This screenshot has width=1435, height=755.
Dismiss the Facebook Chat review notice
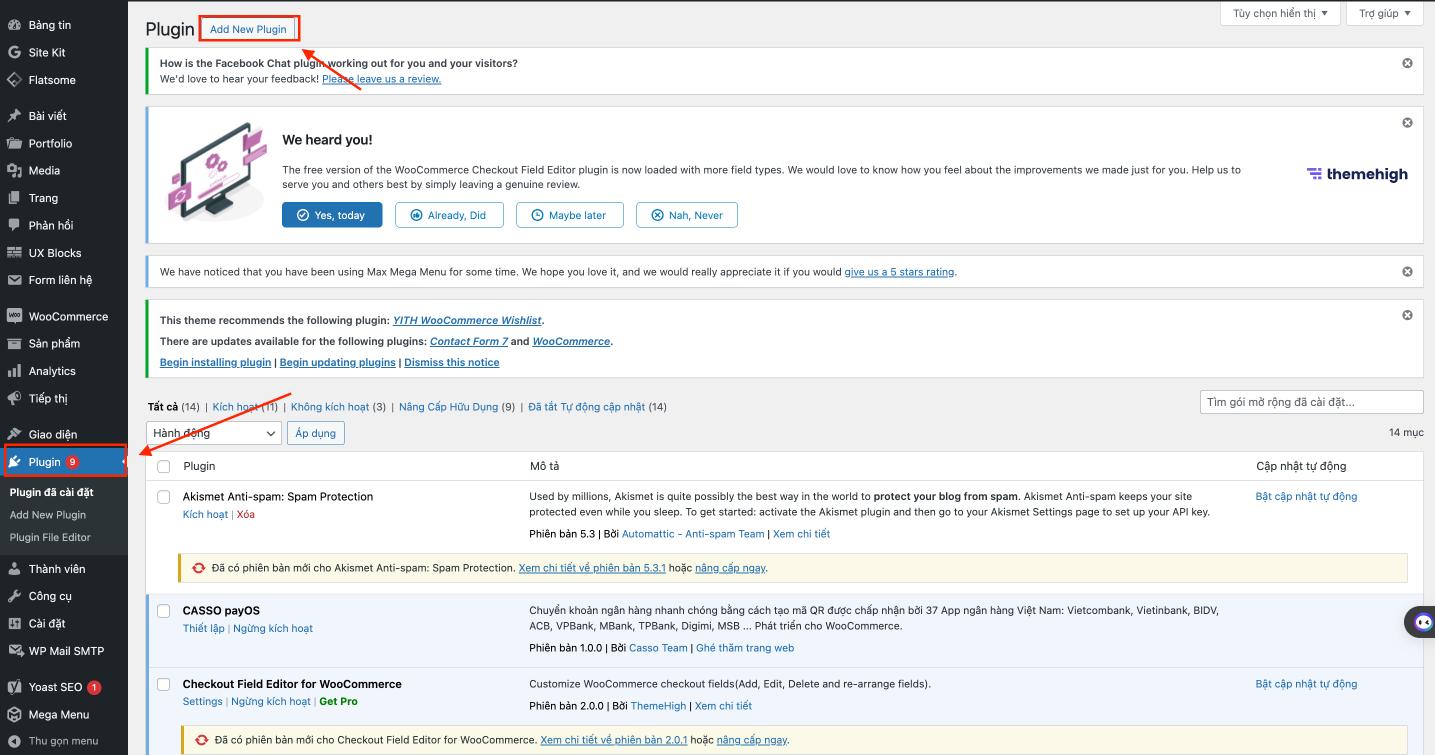tap(1407, 63)
